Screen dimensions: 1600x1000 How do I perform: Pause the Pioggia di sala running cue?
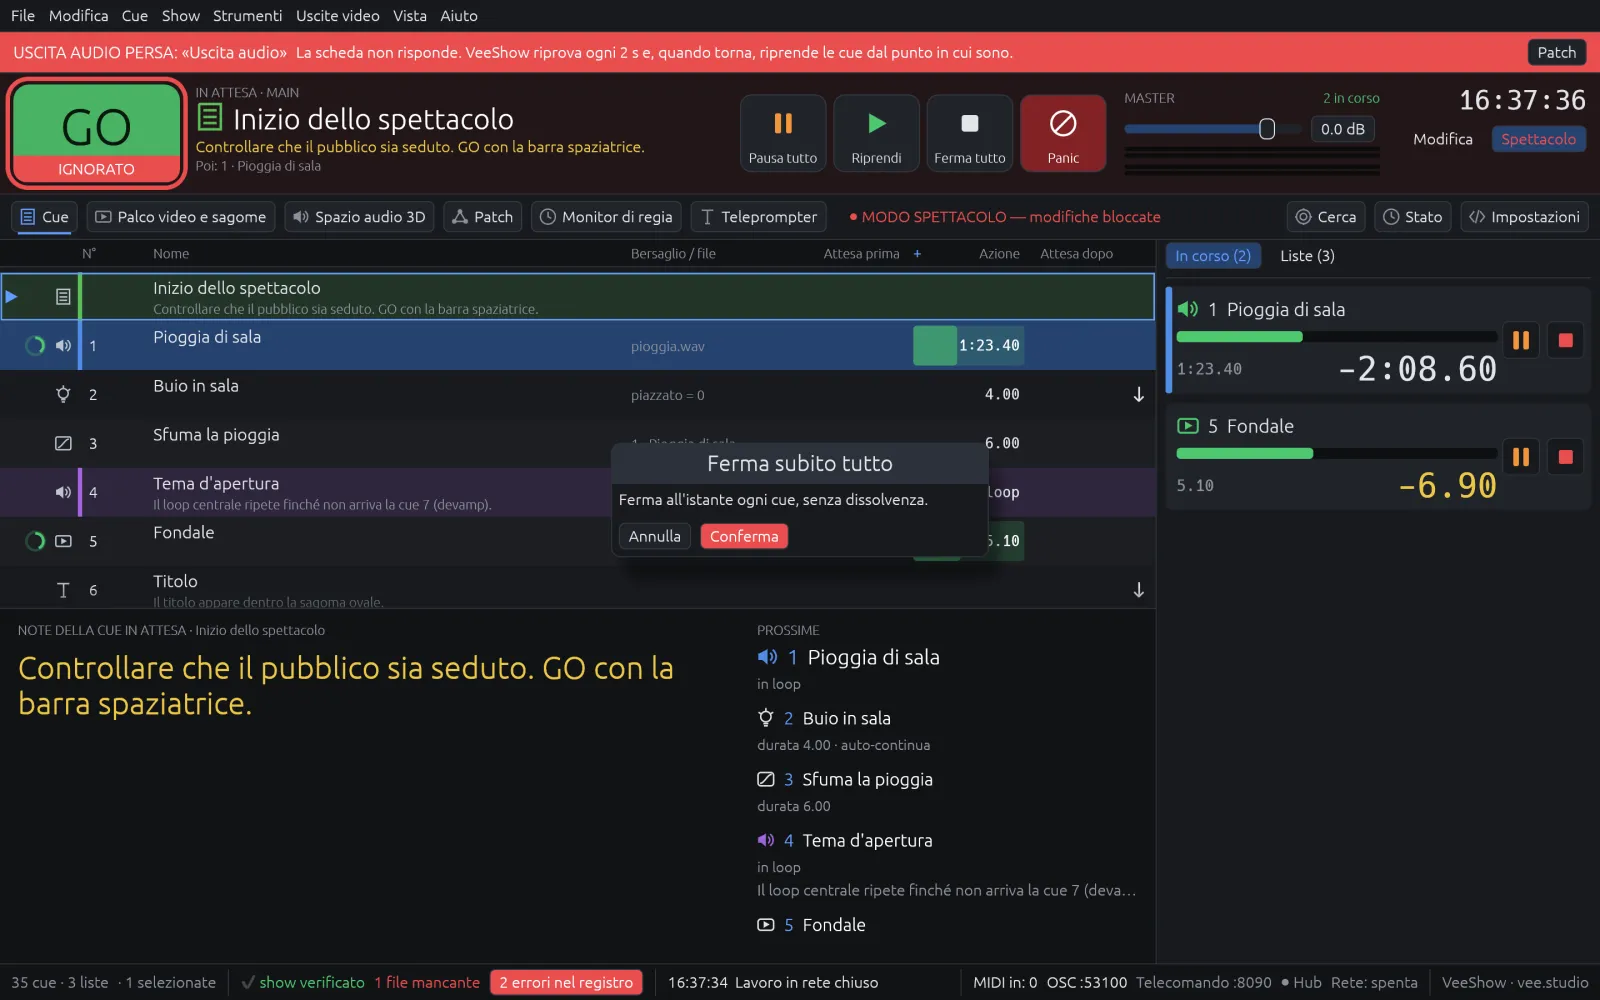click(x=1521, y=340)
